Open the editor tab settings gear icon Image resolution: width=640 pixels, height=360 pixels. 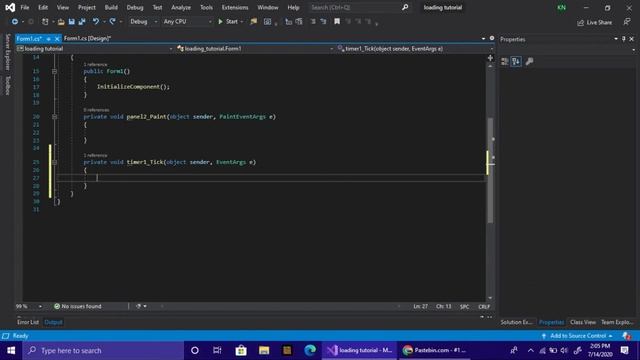coord(492,38)
